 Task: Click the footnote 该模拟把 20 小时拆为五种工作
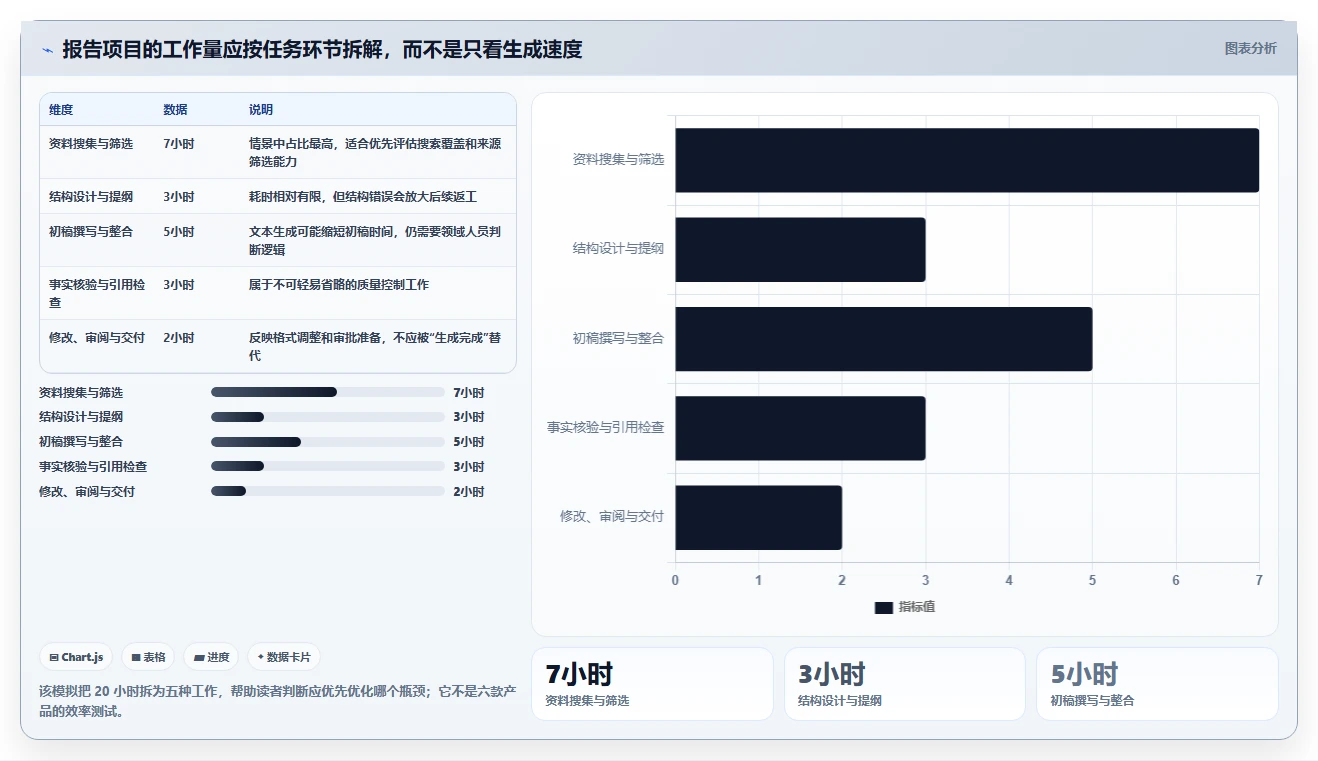pyautogui.click(x=277, y=701)
